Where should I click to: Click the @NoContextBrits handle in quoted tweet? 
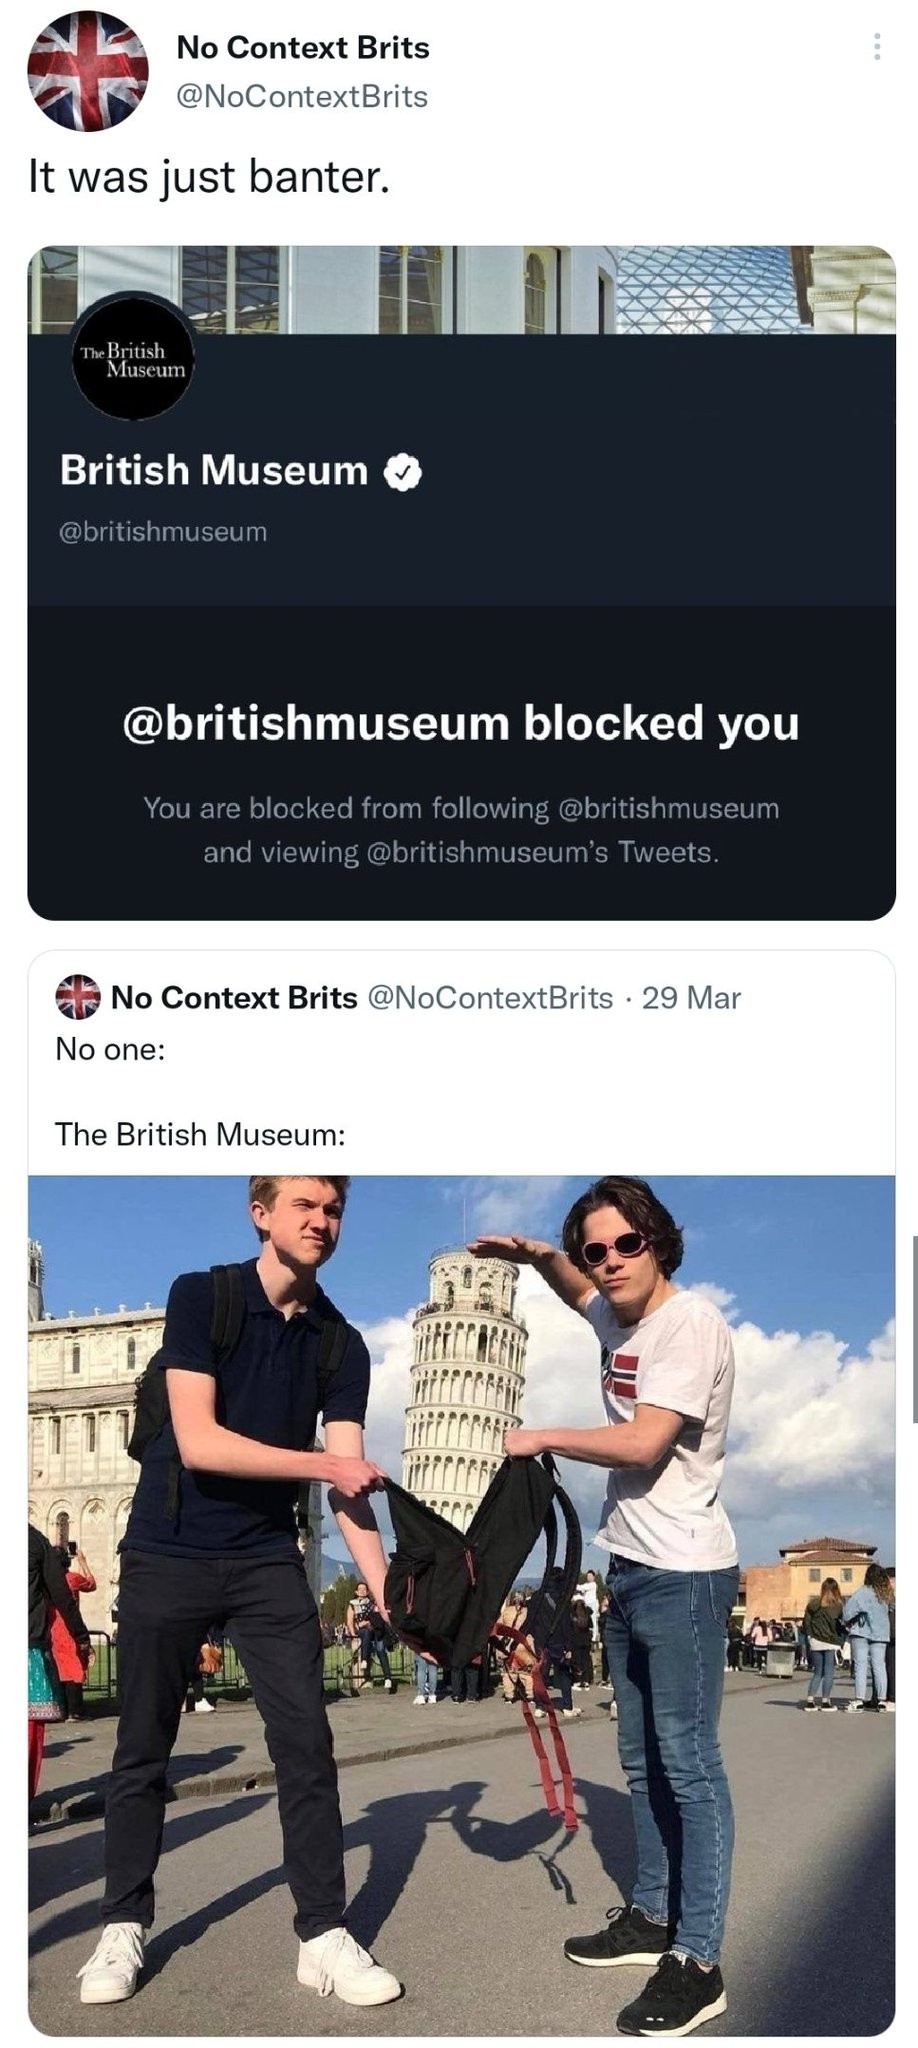click(x=491, y=998)
